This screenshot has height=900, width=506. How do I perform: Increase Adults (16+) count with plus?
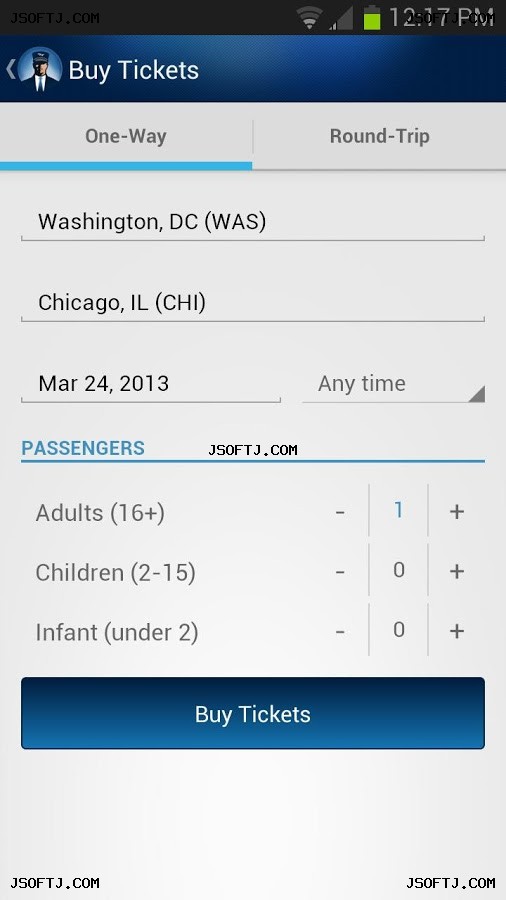(x=457, y=511)
